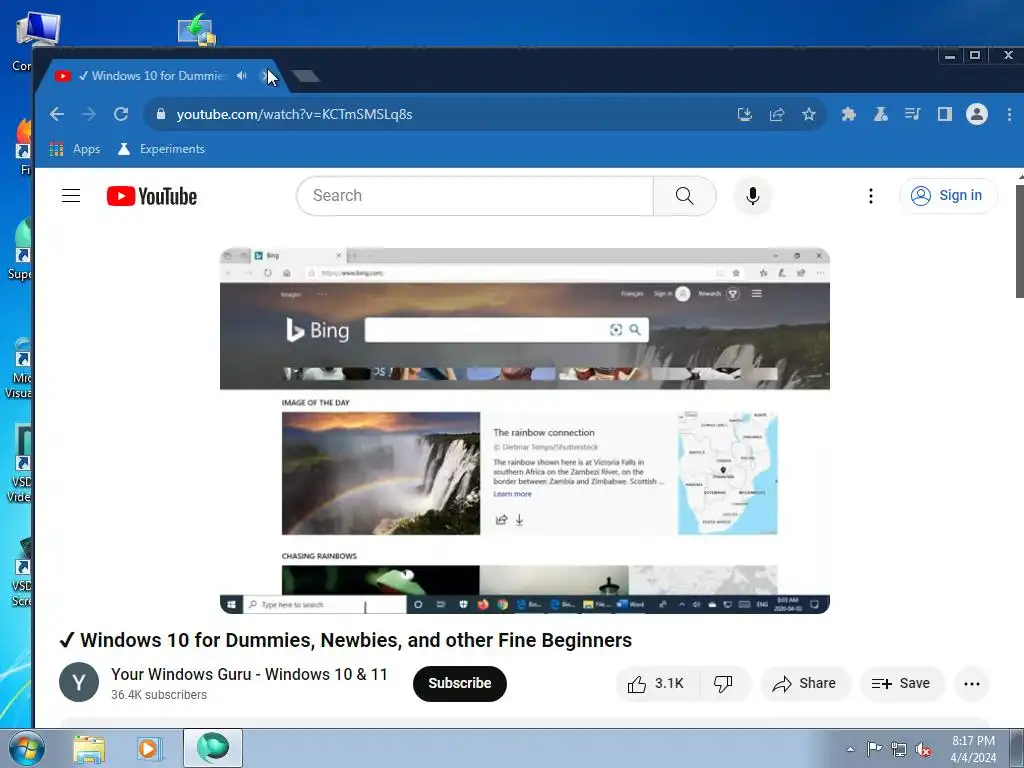1024x768 pixels.
Task: Open YouTube settings three-dot menu
Action: 871,196
